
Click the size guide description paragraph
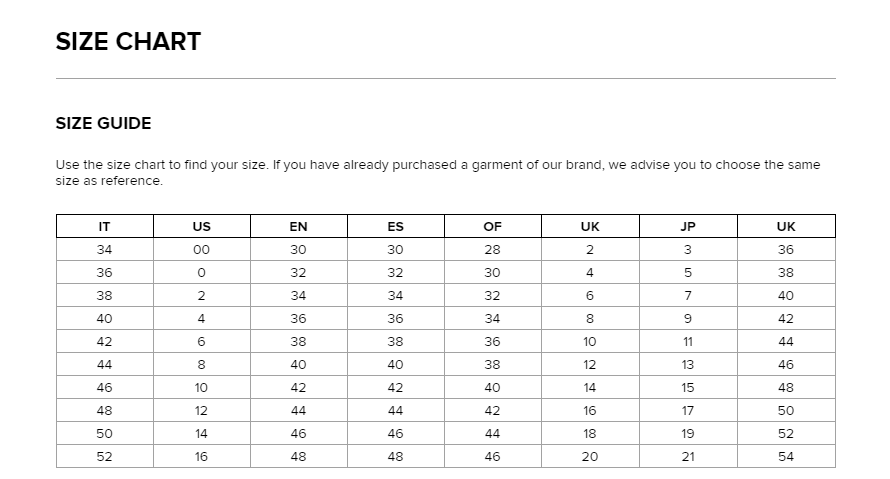[x=438, y=173]
